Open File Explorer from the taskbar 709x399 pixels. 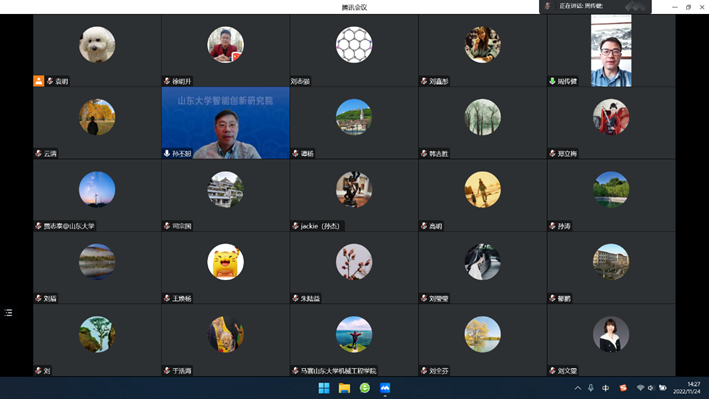tap(344, 388)
